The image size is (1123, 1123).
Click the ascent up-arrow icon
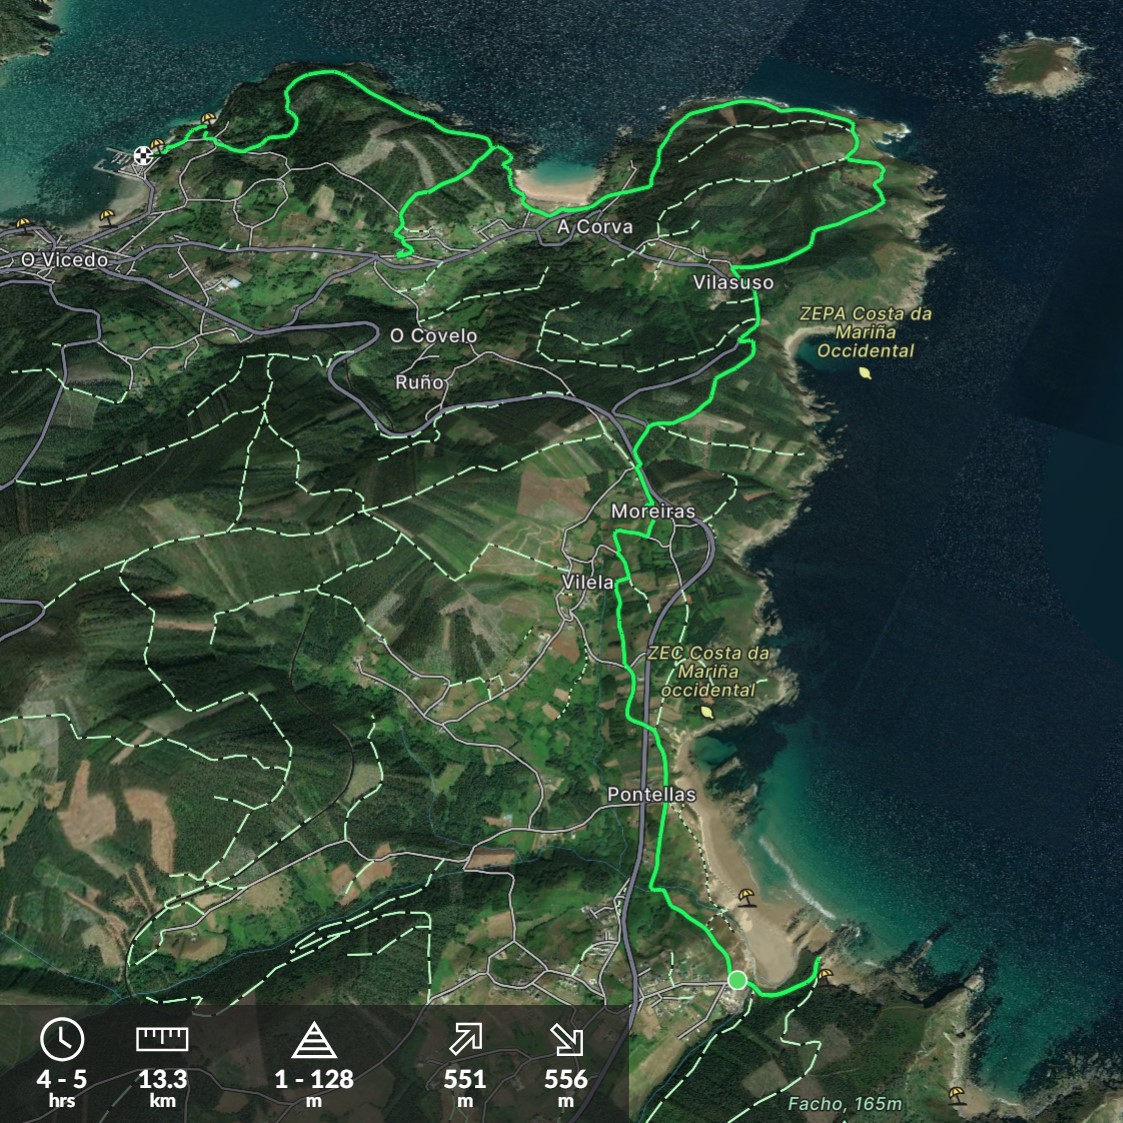click(x=465, y=1040)
